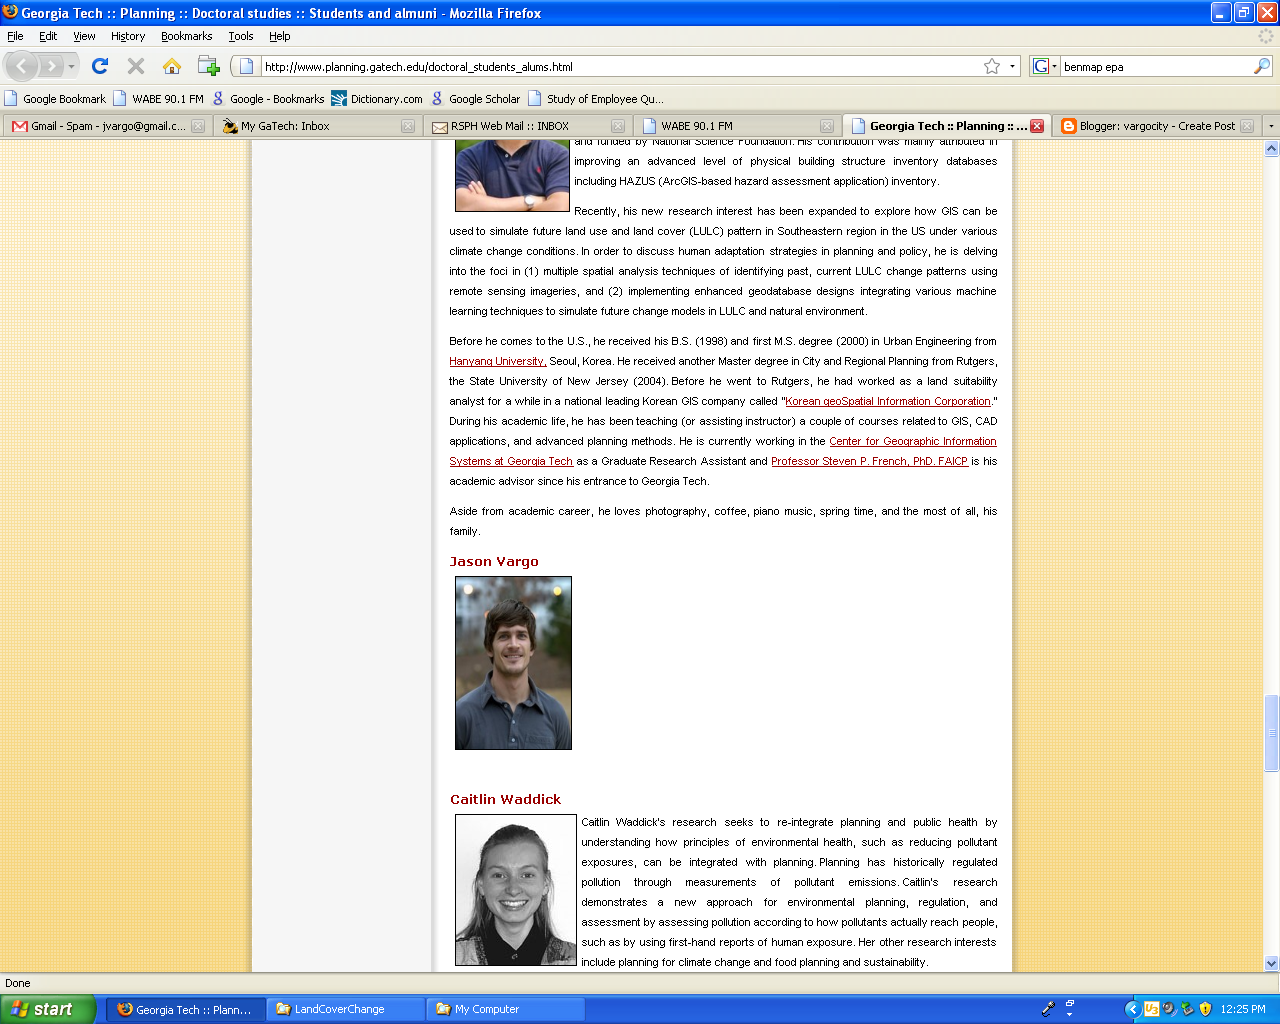Click the Reload page icon
The width and height of the screenshot is (1280, 1024).
point(100,66)
